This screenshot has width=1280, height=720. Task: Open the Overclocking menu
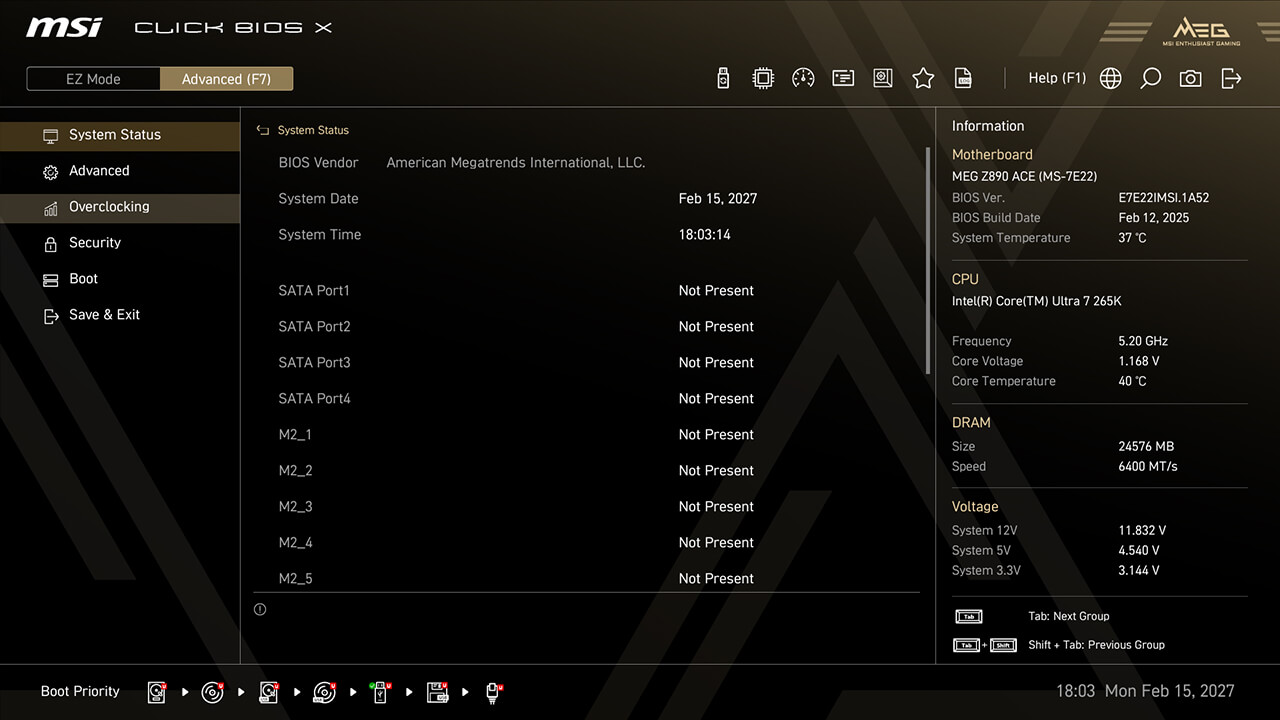coord(109,207)
